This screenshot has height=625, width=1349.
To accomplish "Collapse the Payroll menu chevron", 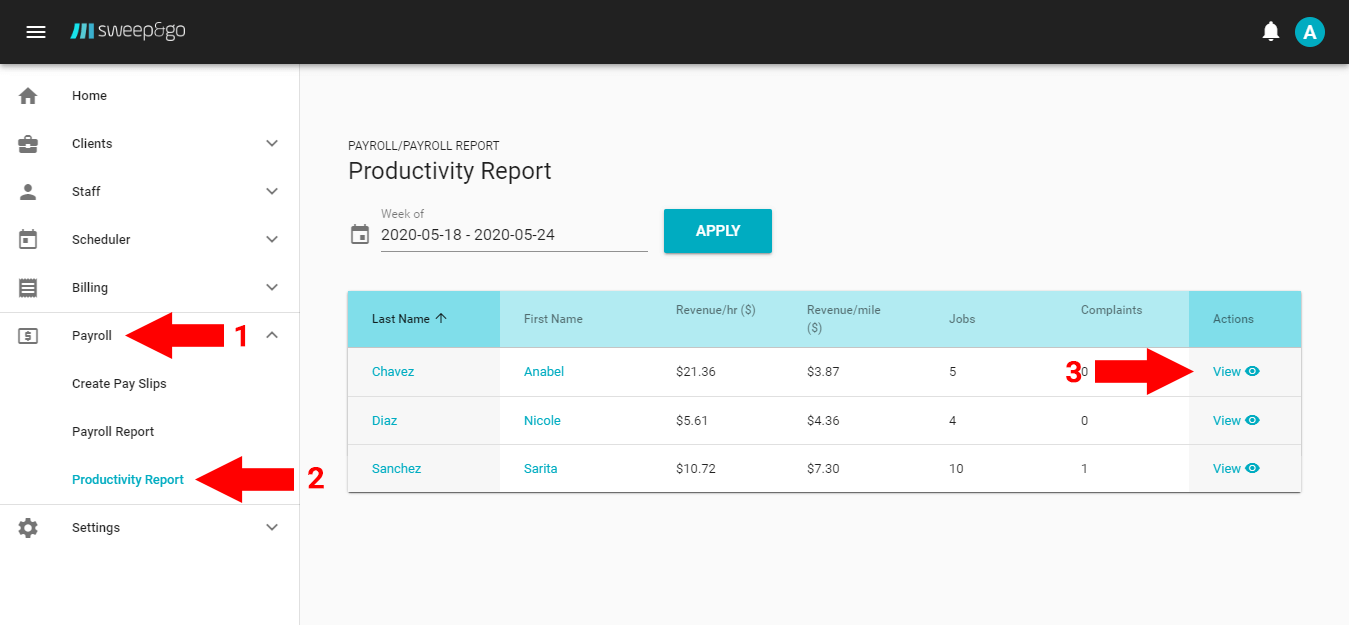I will tap(272, 336).
